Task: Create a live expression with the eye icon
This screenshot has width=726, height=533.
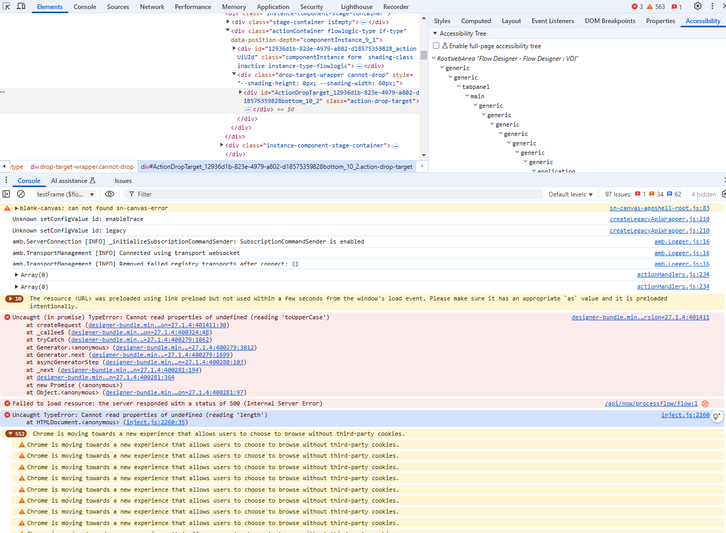Action: [109, 194]
